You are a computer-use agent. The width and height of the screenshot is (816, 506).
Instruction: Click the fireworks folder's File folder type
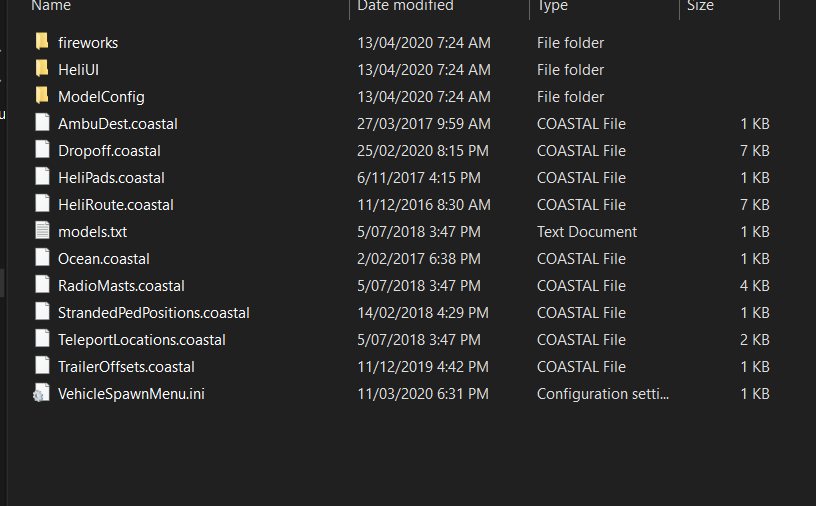tap(570, 43)
